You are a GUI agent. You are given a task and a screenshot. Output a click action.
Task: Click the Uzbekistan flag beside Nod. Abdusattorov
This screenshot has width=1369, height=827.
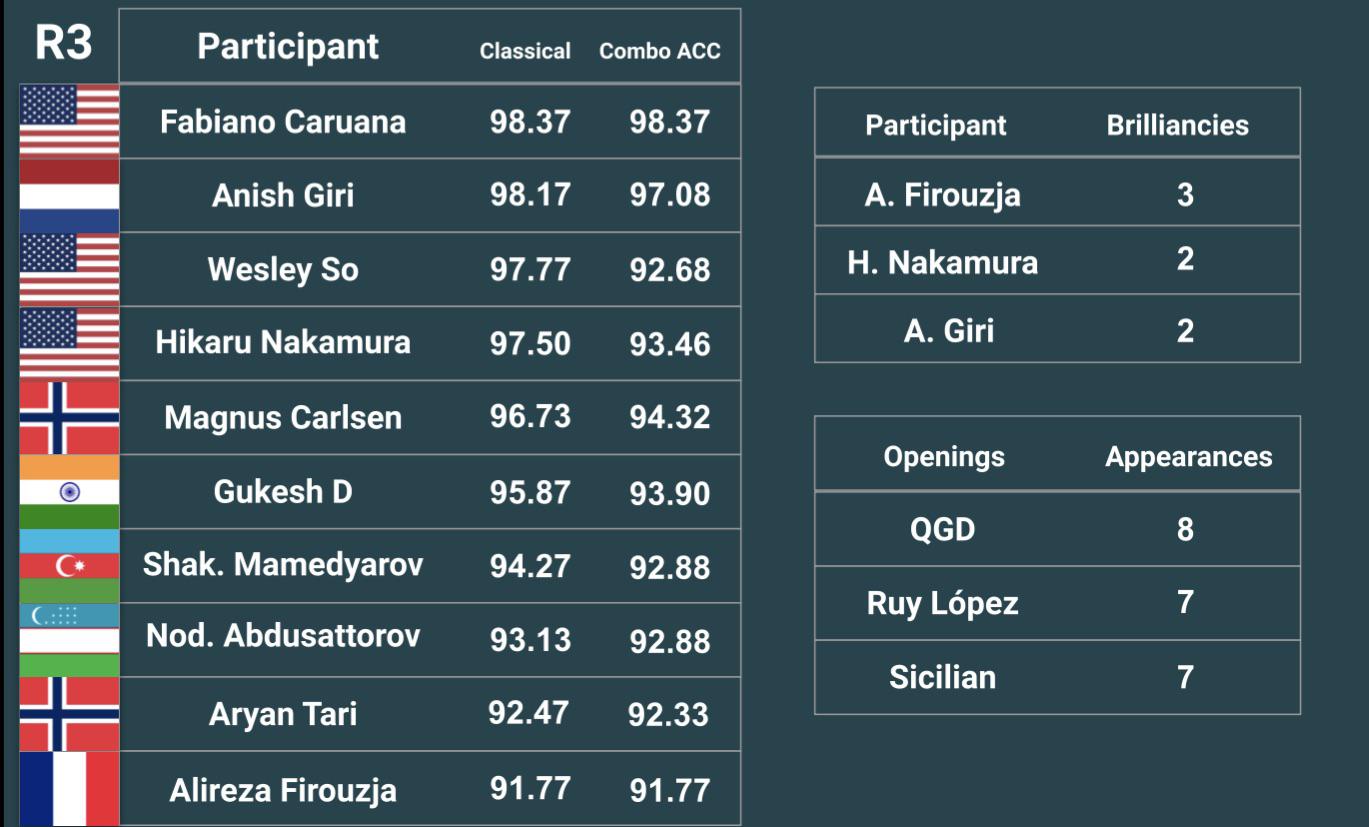click(69, 640)
